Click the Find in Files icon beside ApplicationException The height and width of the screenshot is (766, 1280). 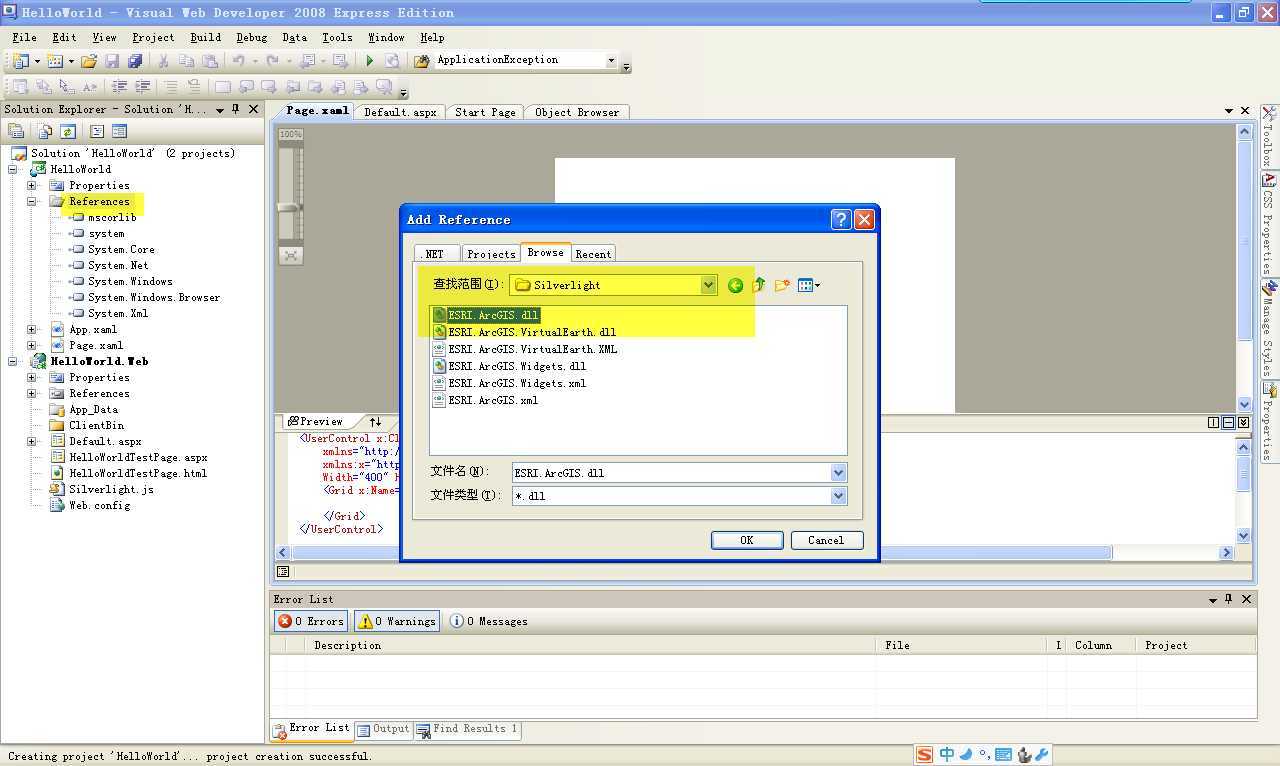coord(422,61)
